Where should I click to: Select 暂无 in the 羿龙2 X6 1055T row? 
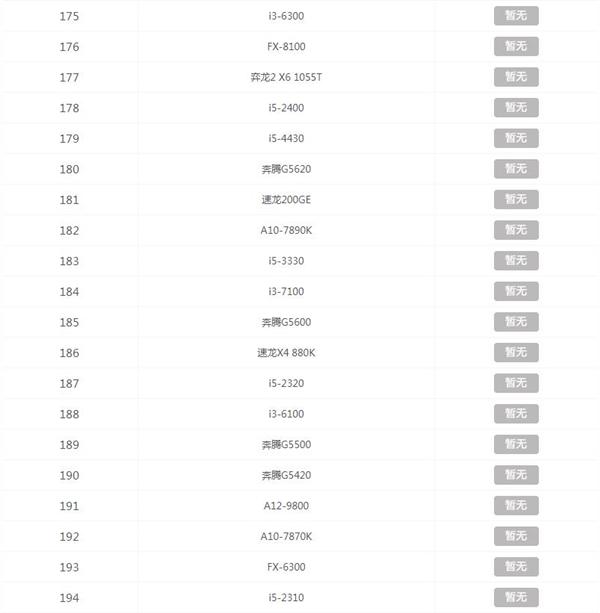click(x=515, y=77)
